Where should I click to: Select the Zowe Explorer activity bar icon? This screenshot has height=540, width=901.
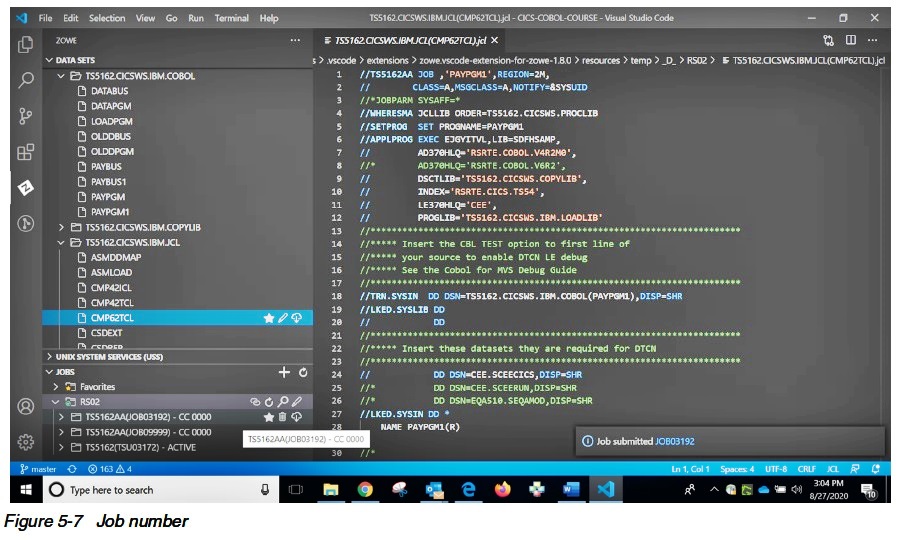26,188
